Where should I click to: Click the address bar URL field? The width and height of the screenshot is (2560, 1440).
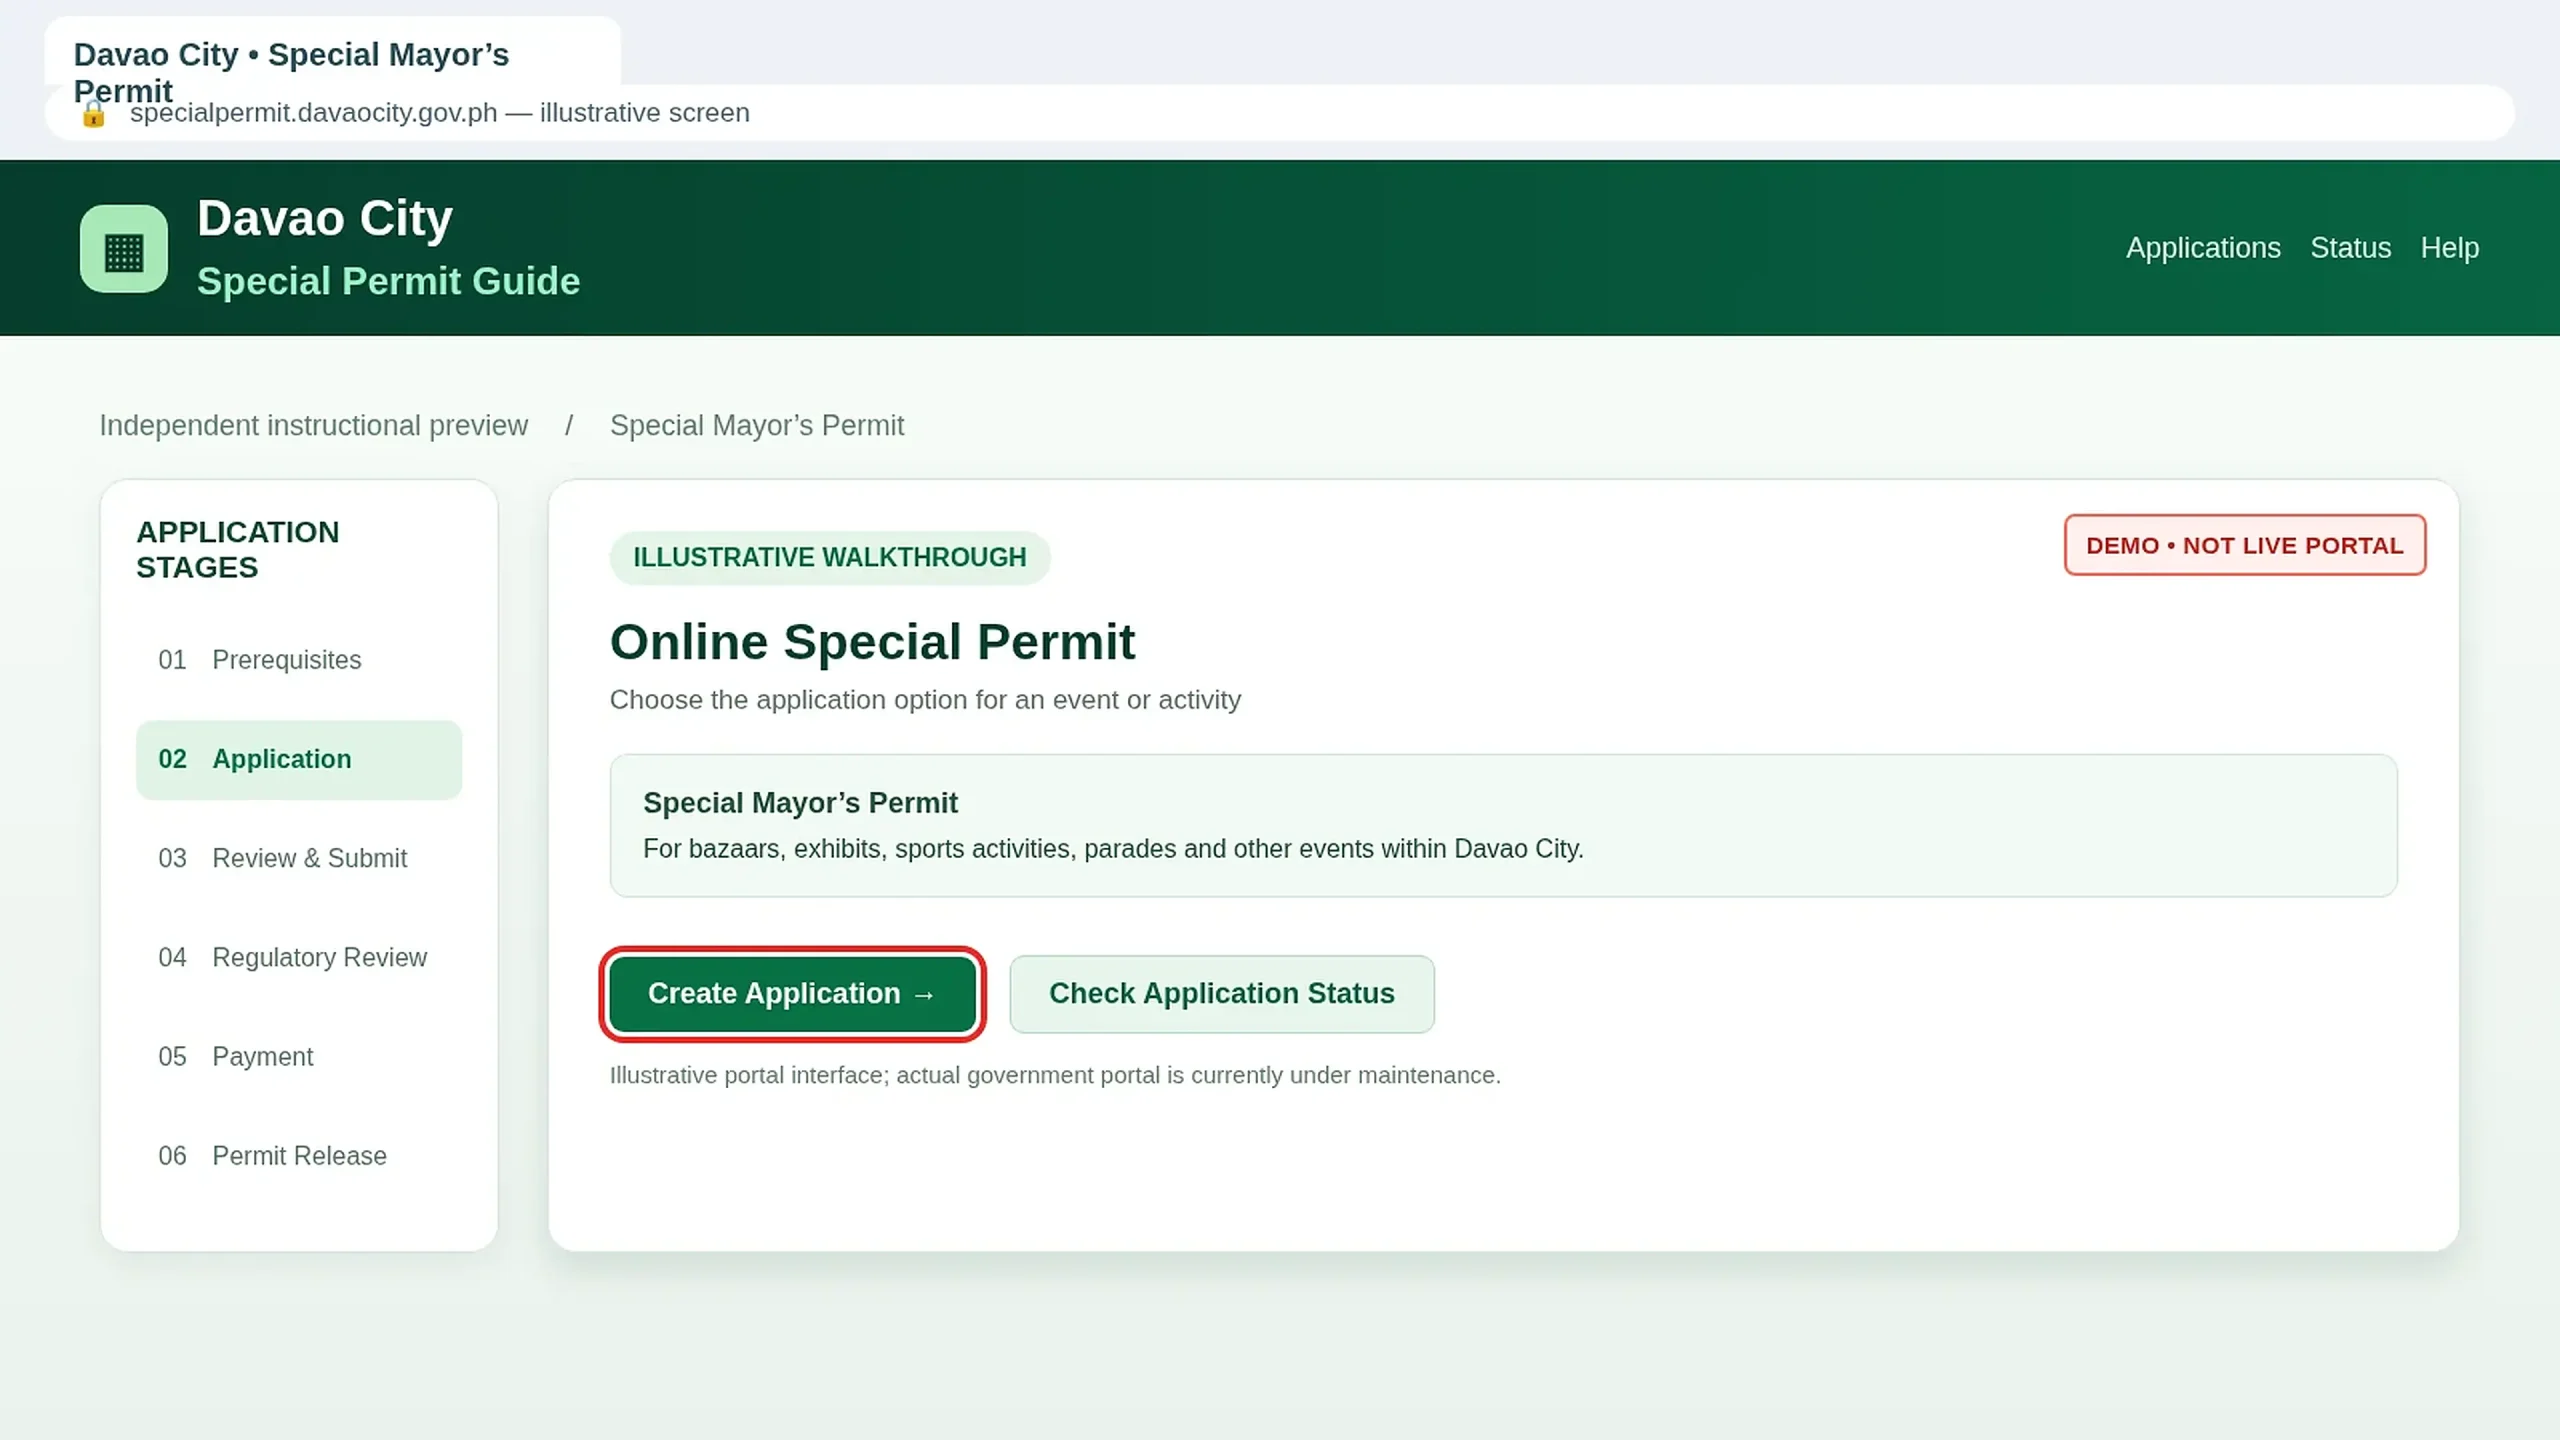pyautogui.click(x=1280, y=113)
